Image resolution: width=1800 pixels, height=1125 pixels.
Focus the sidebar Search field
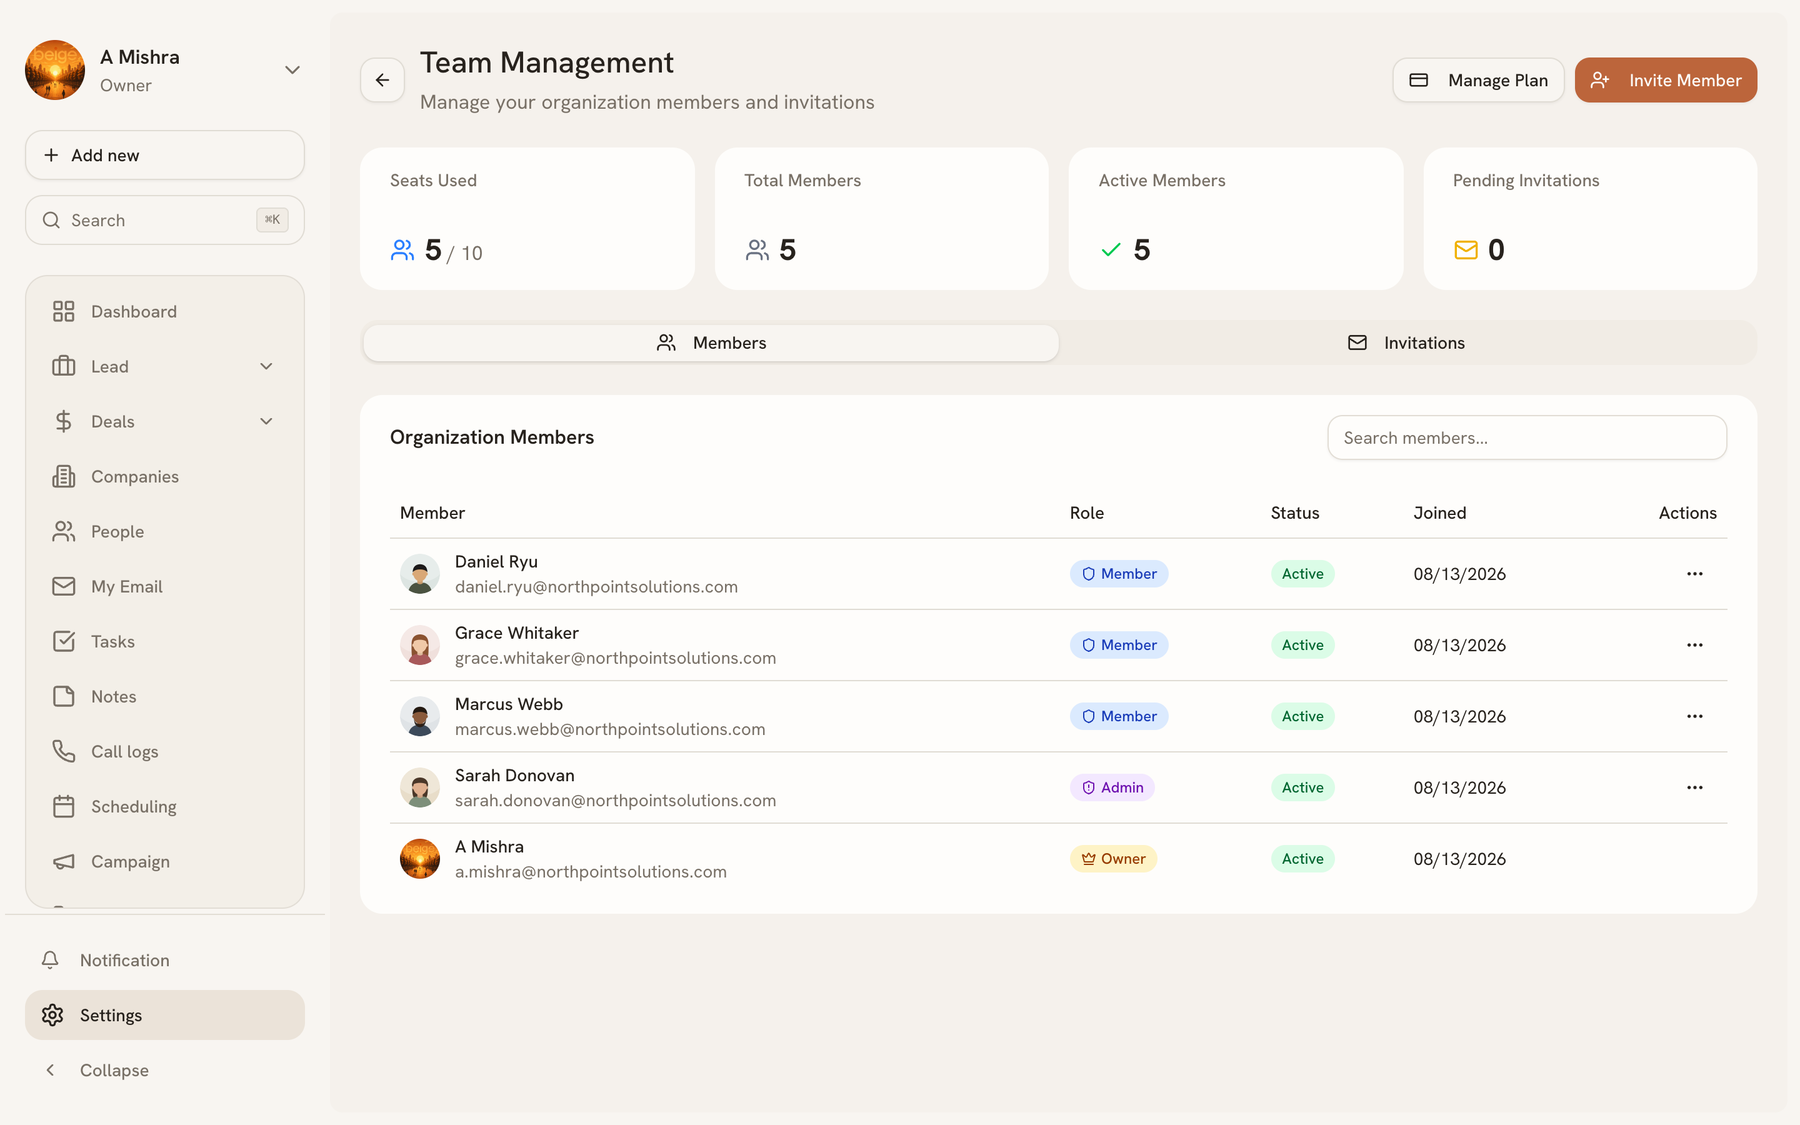[165, 220]
